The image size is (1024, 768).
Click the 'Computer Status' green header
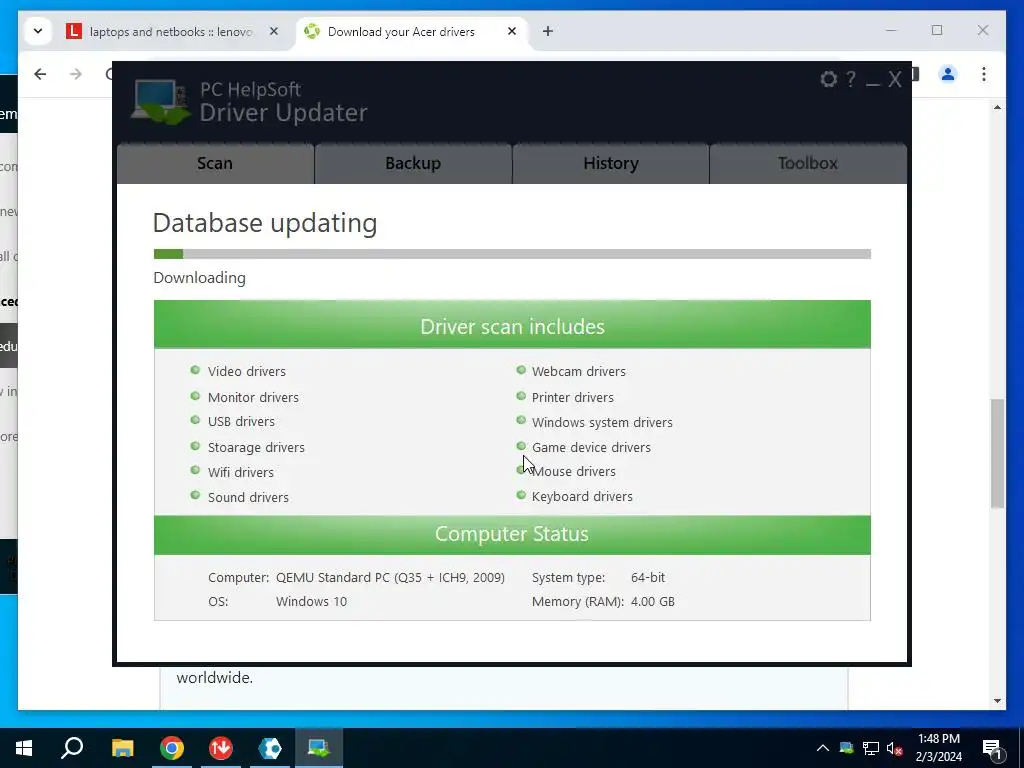[512, 534]
